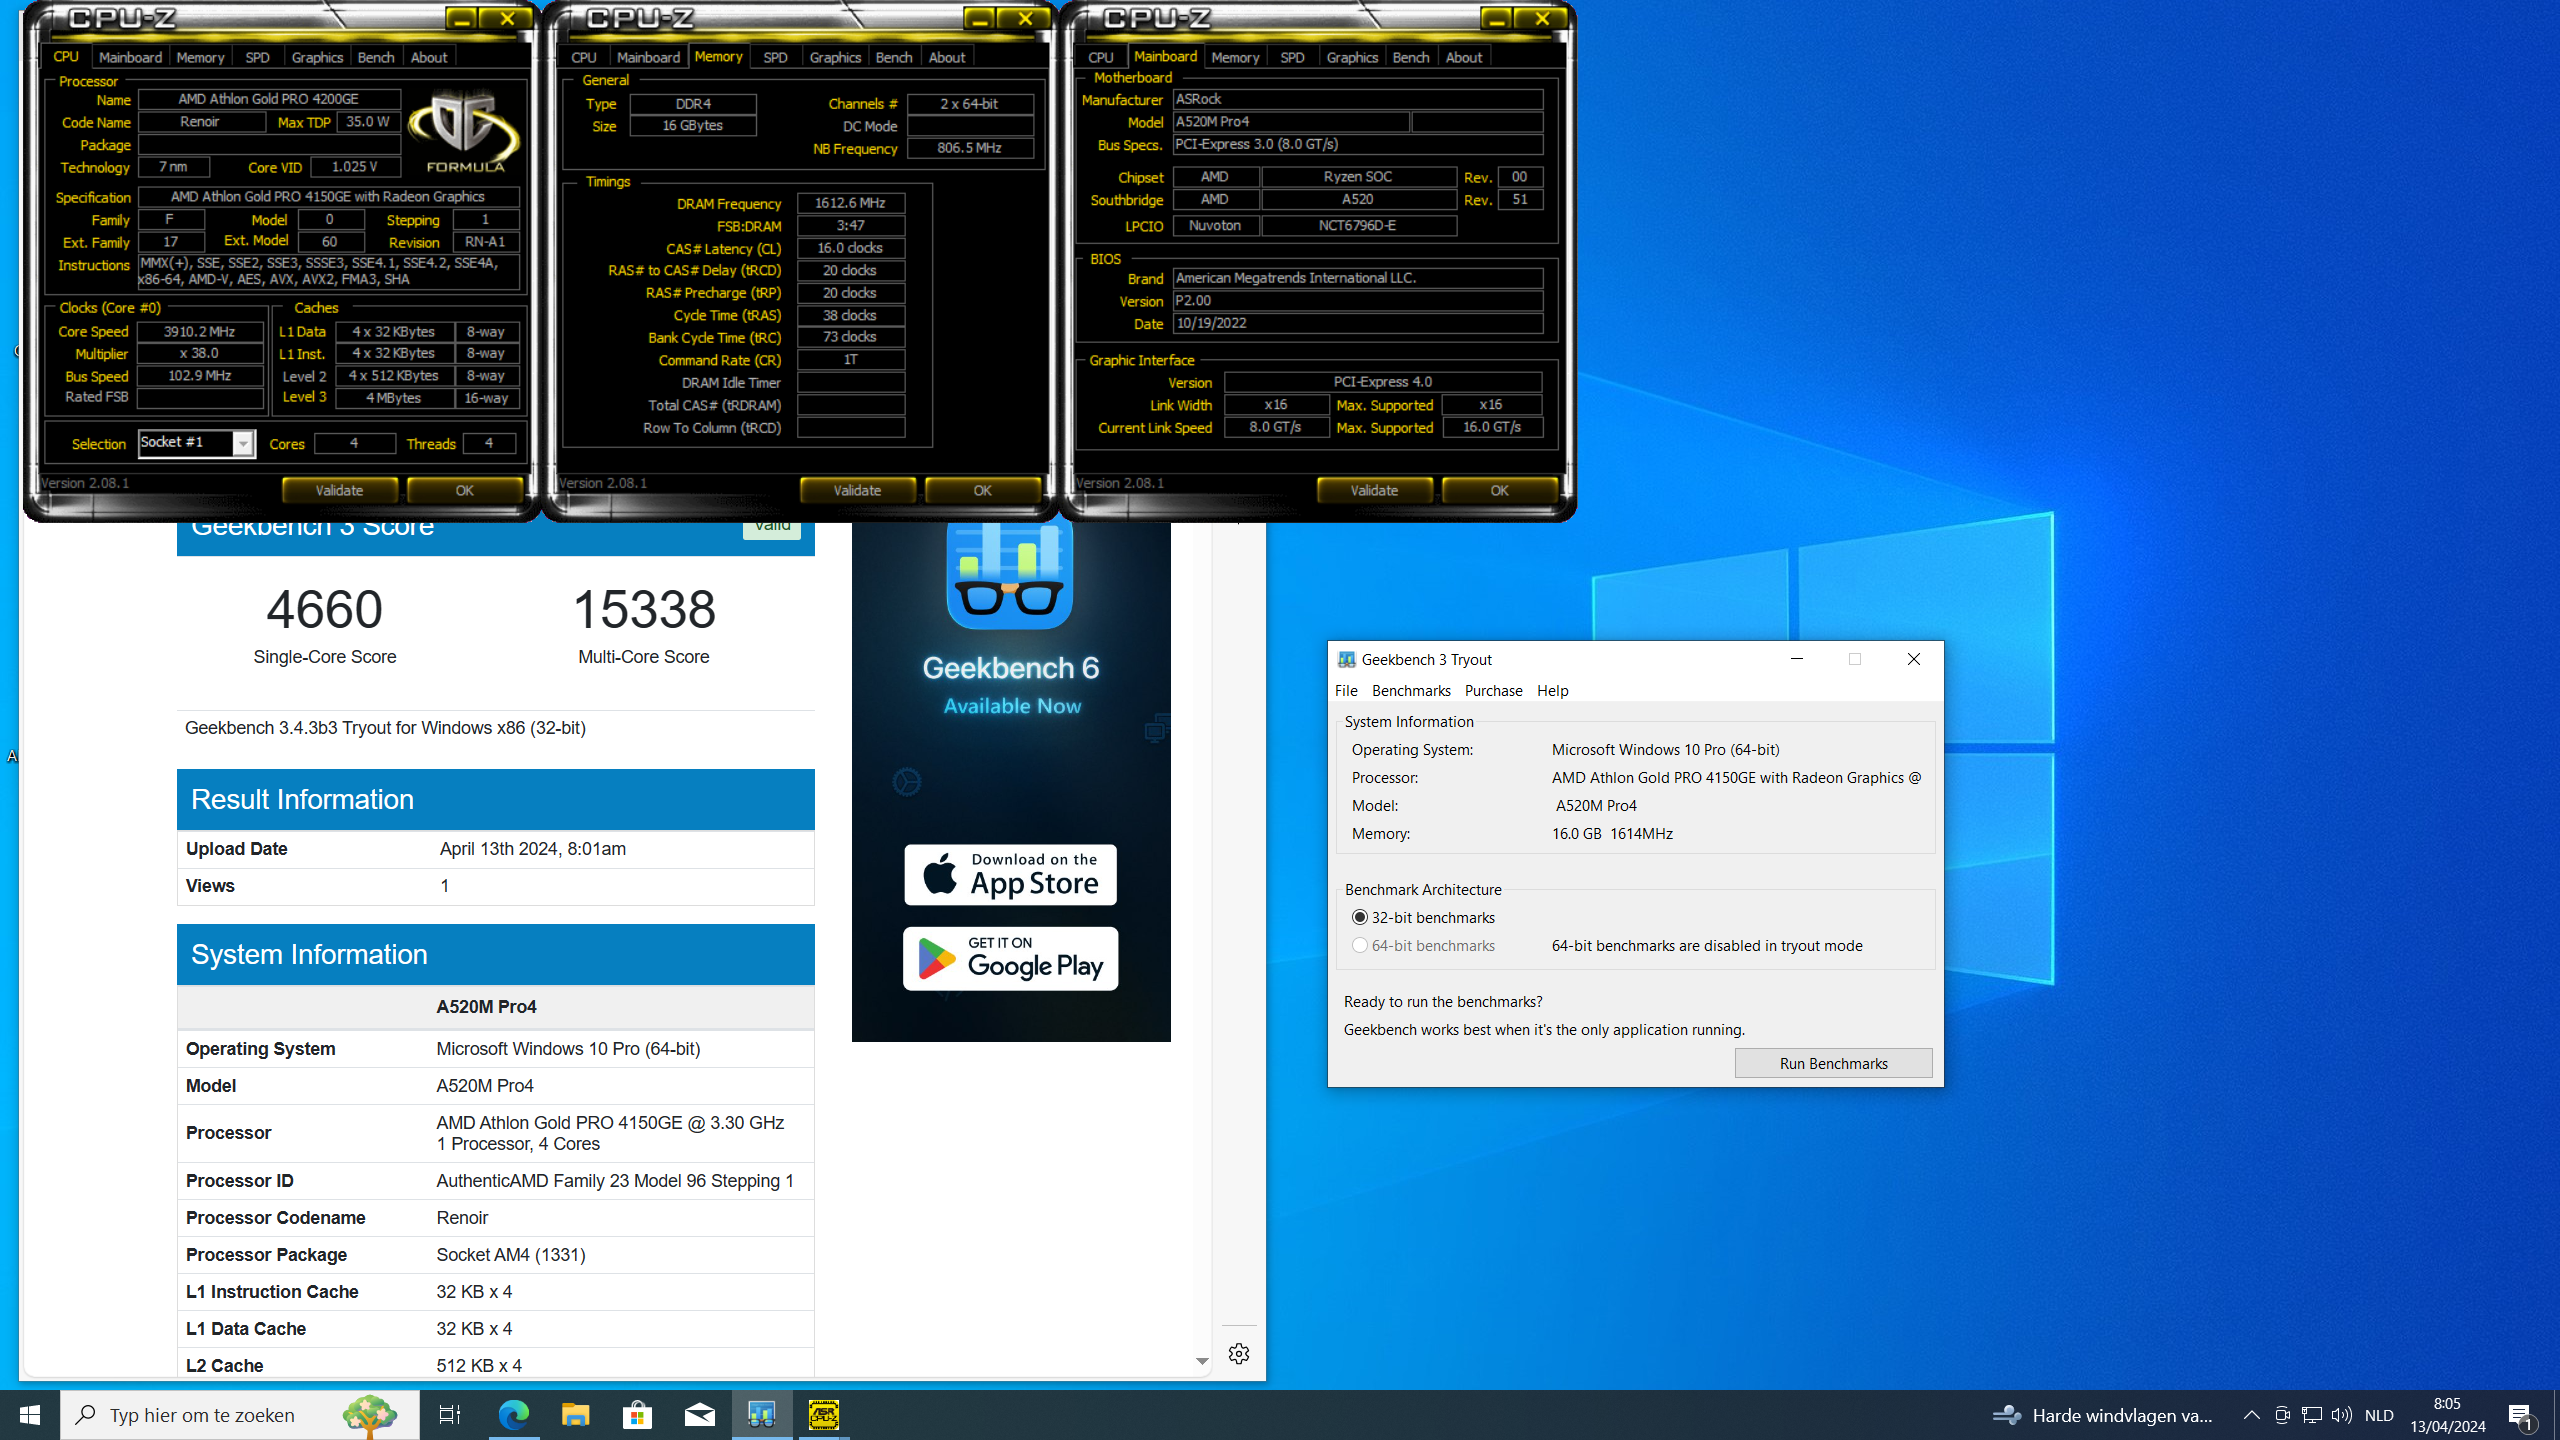Image resolution: width=2560 pixels, height=1440 pixels.
Task: Minimize the first CPU-Z window
Action: pyautogui.click(x=460, y=19)
